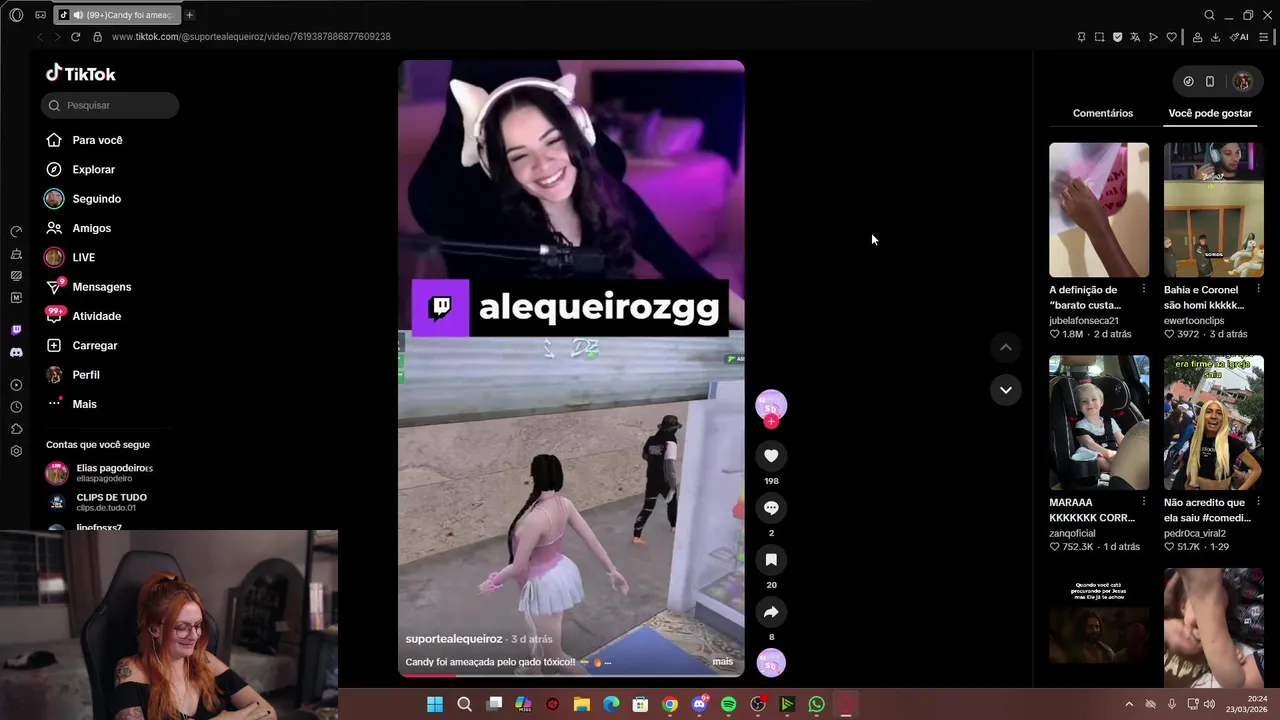Open Opera sidebar settings gear
The width and height of the screenshot is (1280, 720).
(x=16, y=451)
